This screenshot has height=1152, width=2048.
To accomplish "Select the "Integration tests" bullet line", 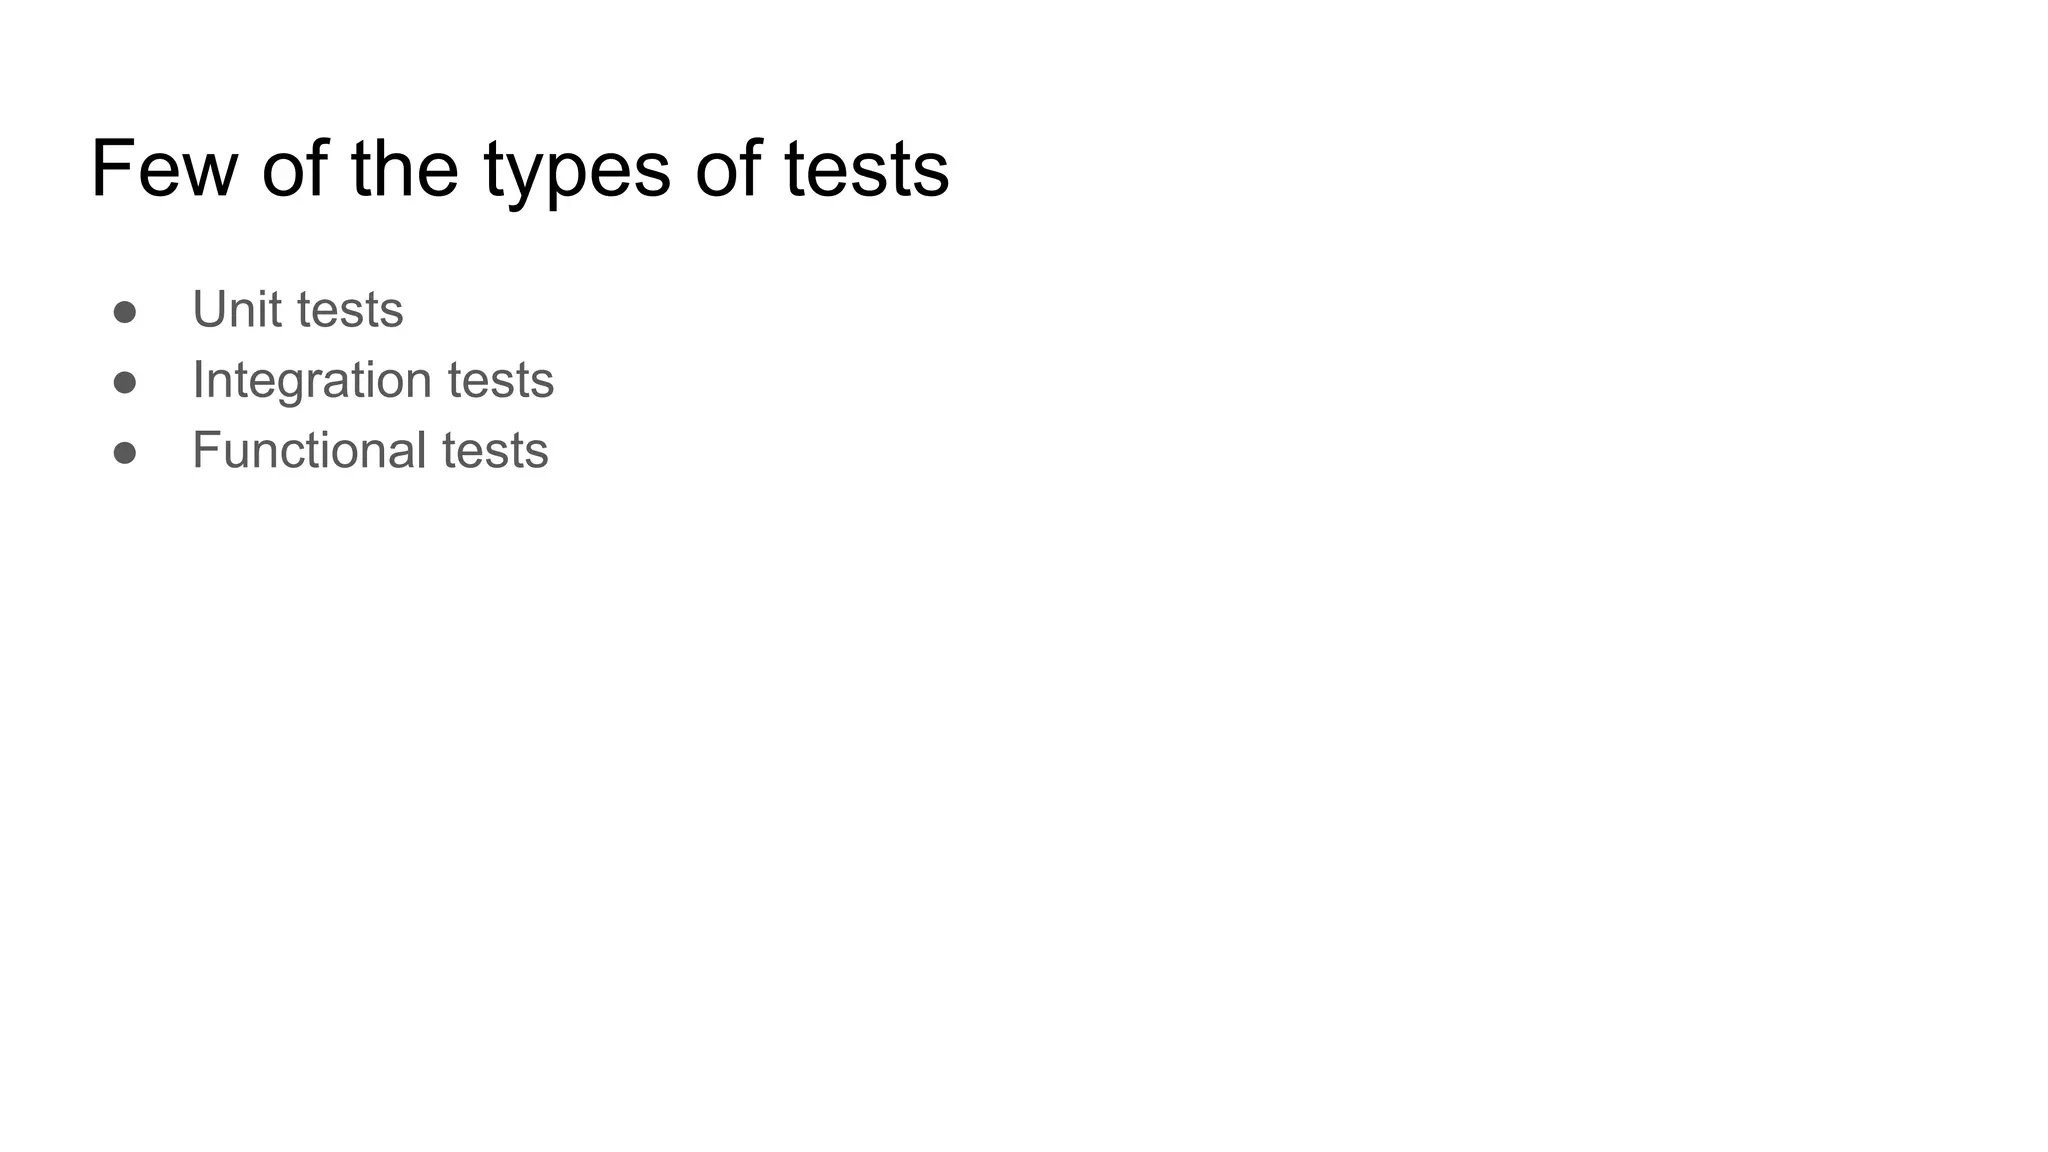I will pos(373,380).
